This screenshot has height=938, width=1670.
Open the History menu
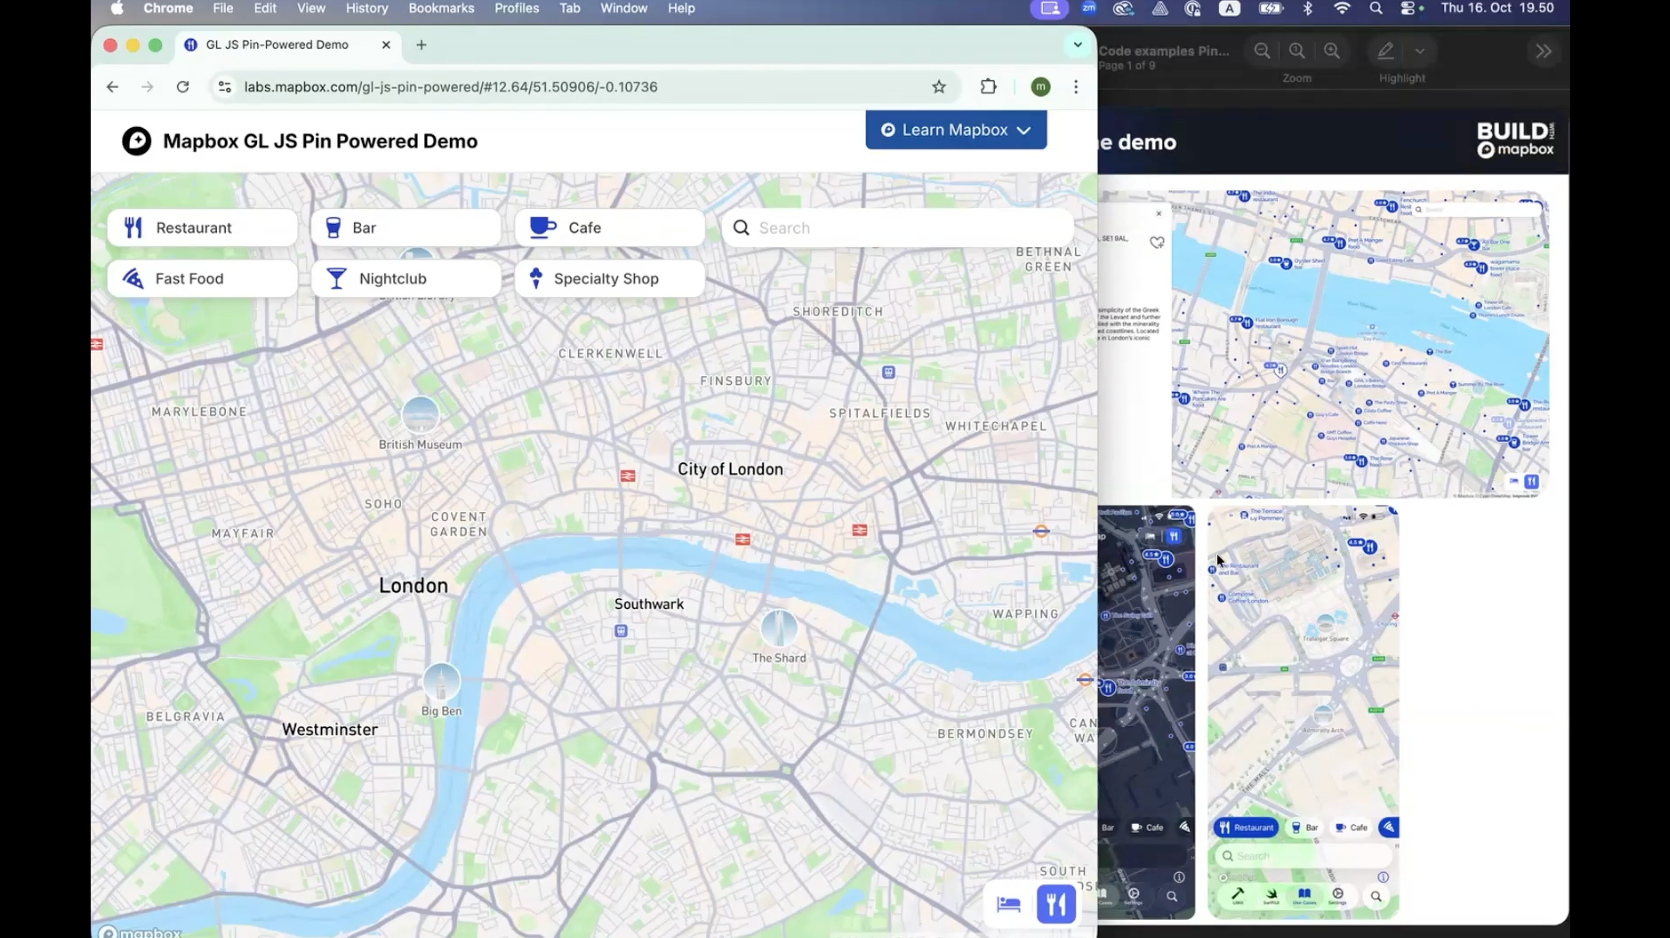pos(367,8)
